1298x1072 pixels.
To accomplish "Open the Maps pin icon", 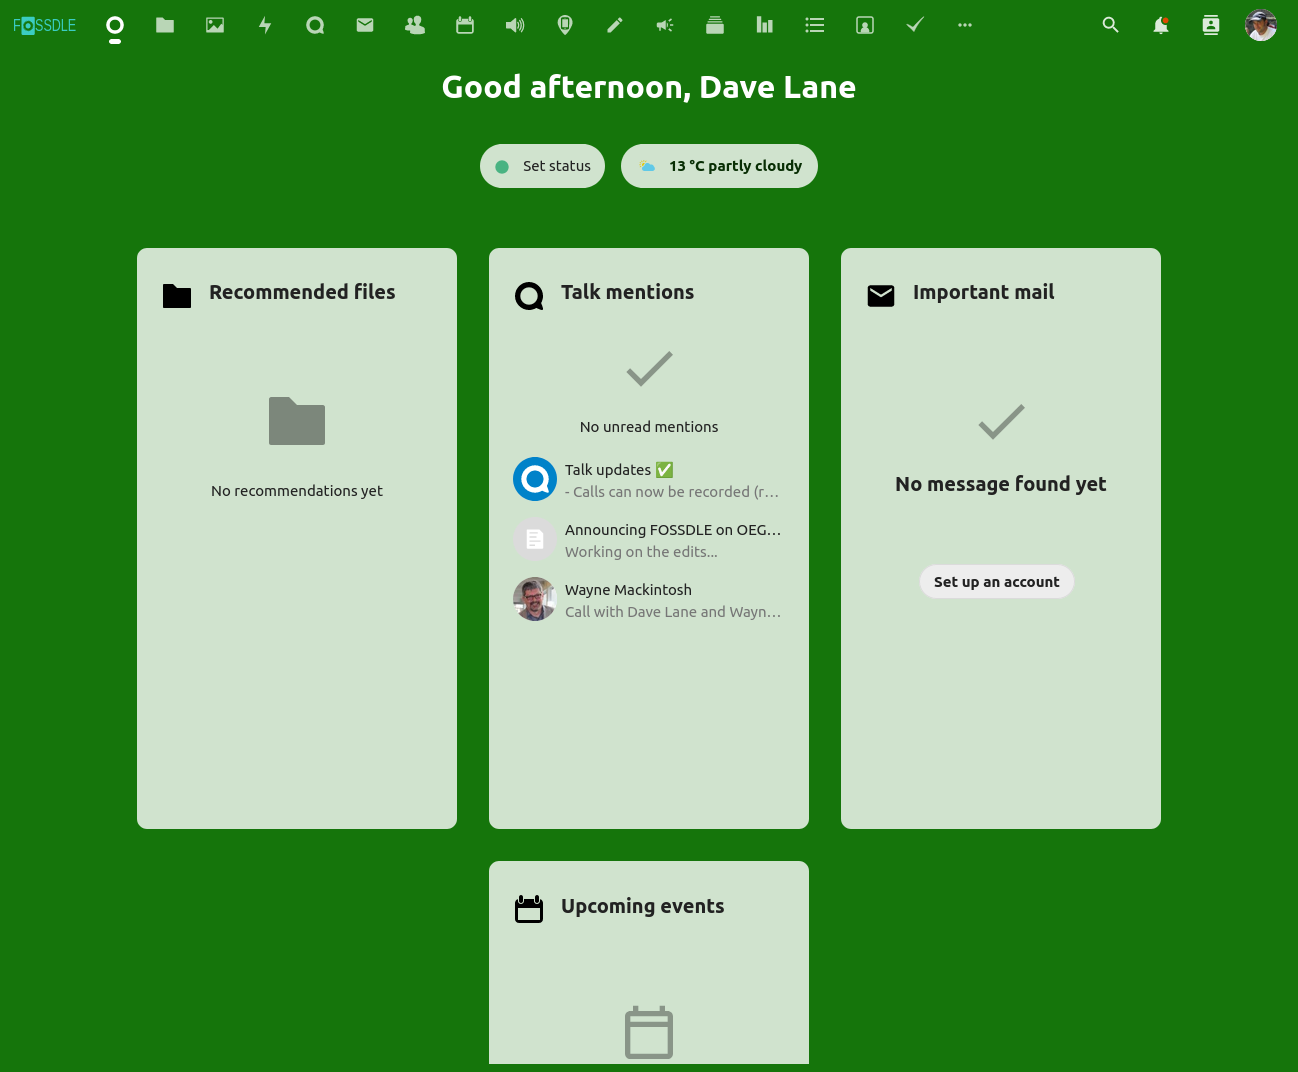I will [x=565, y=25].
